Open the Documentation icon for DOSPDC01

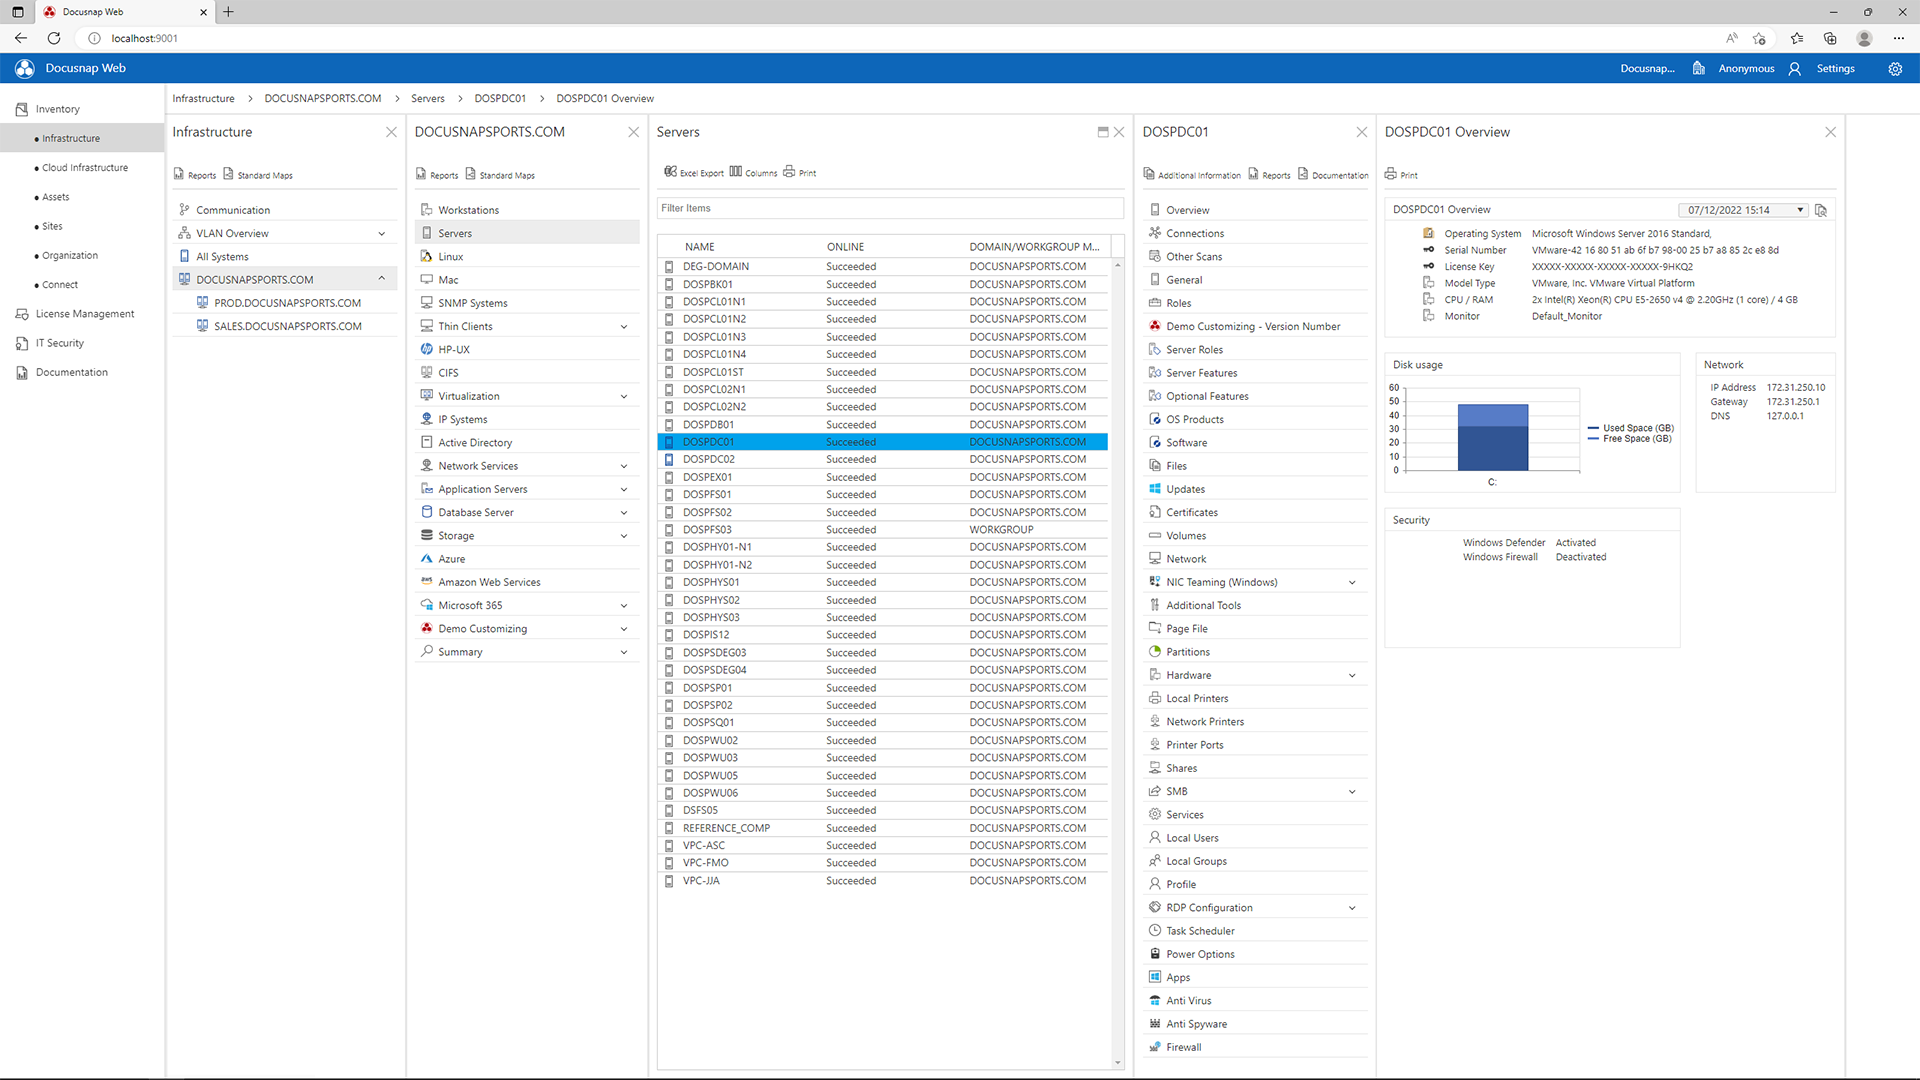[1332, 174]
